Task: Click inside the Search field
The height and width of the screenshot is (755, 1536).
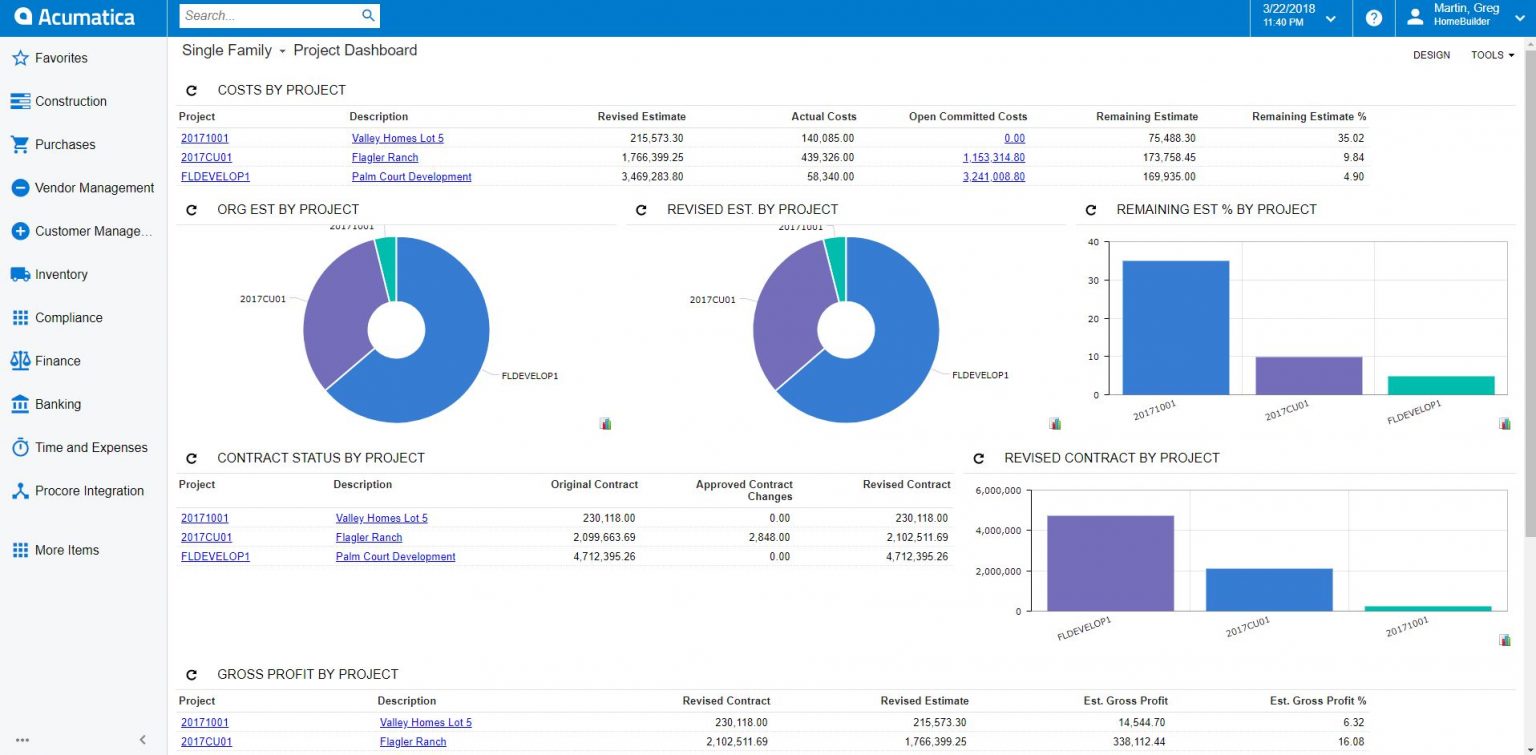Action: click(270, 16)
